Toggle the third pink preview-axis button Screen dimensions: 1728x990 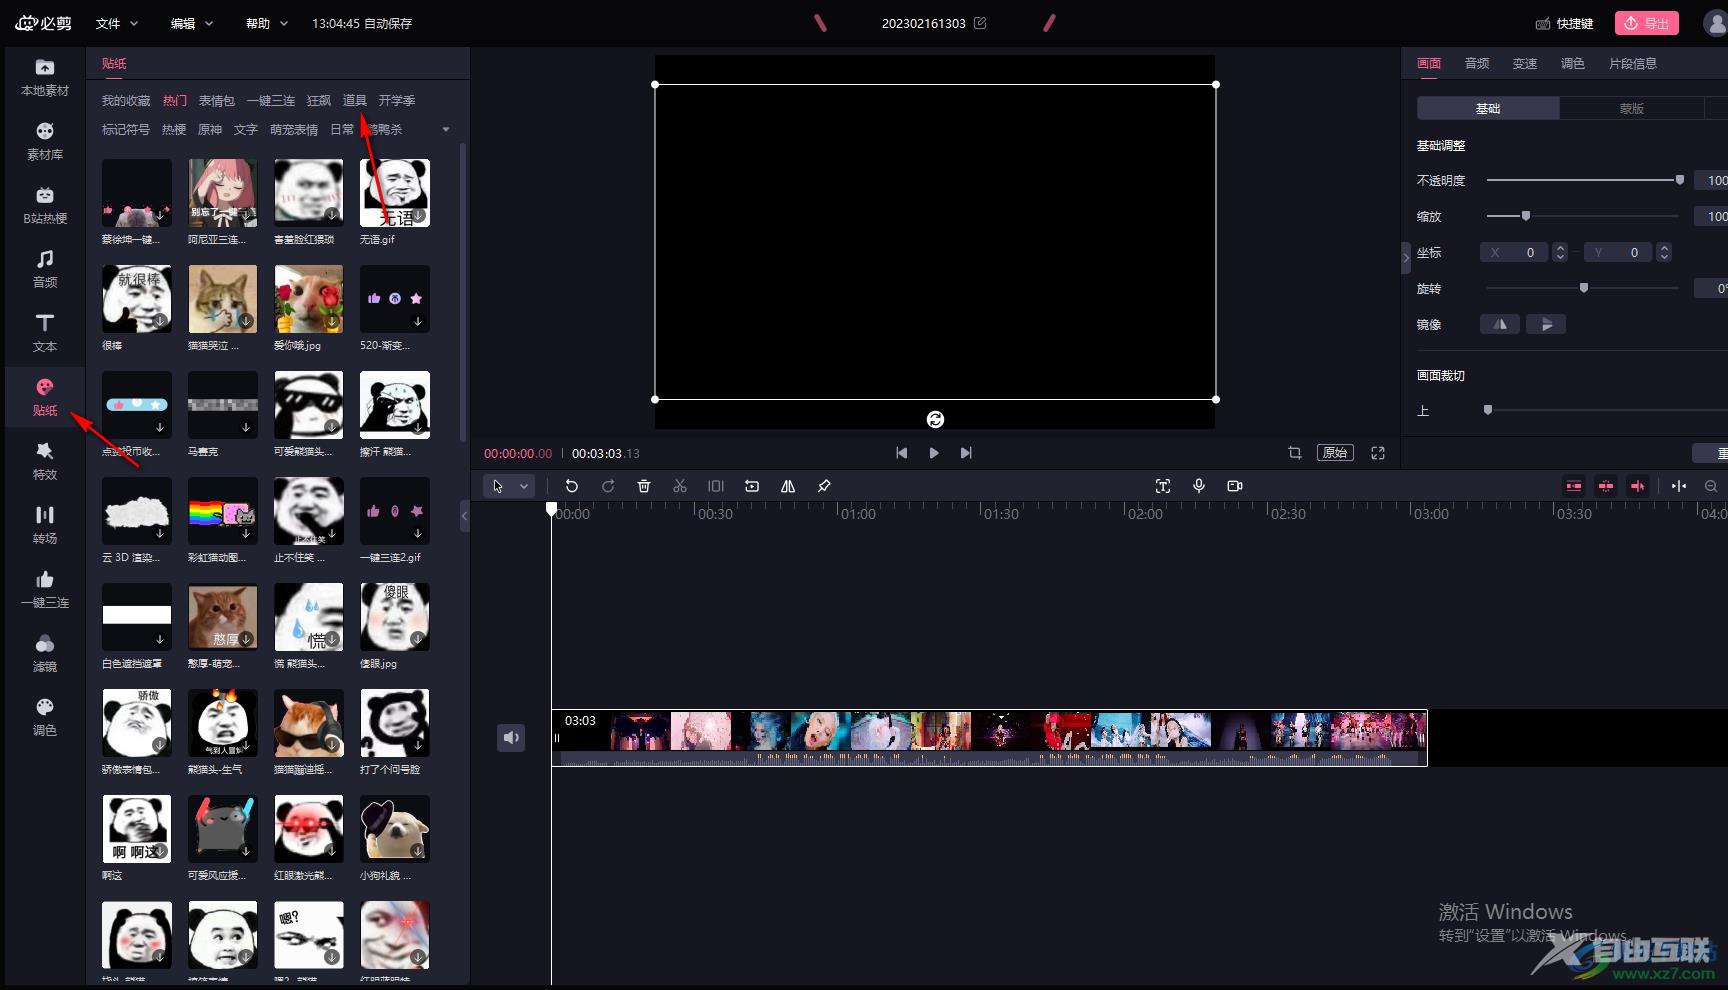[x=1638, y=486]
